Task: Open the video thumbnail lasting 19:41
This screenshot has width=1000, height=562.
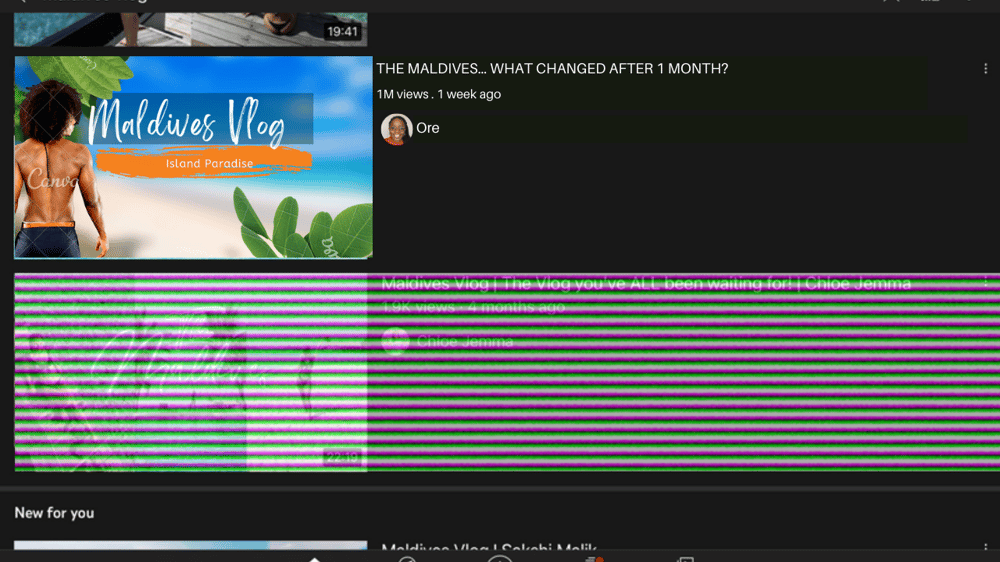Action: click(x=191, y=29)
